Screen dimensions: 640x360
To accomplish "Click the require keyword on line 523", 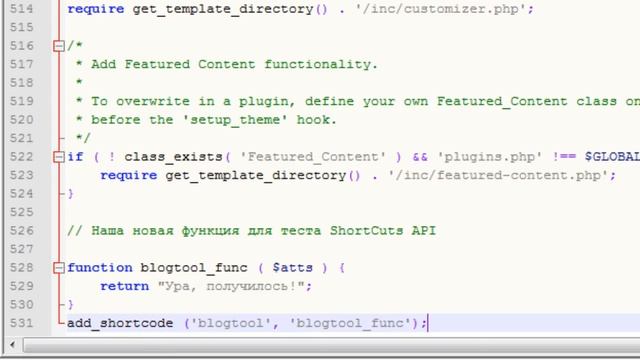I will click(129, 176).
